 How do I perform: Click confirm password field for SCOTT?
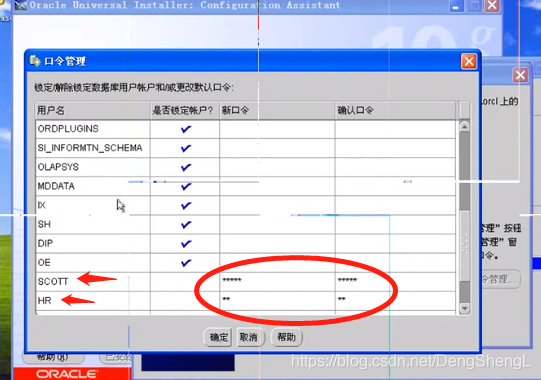(x=395, y=282)
